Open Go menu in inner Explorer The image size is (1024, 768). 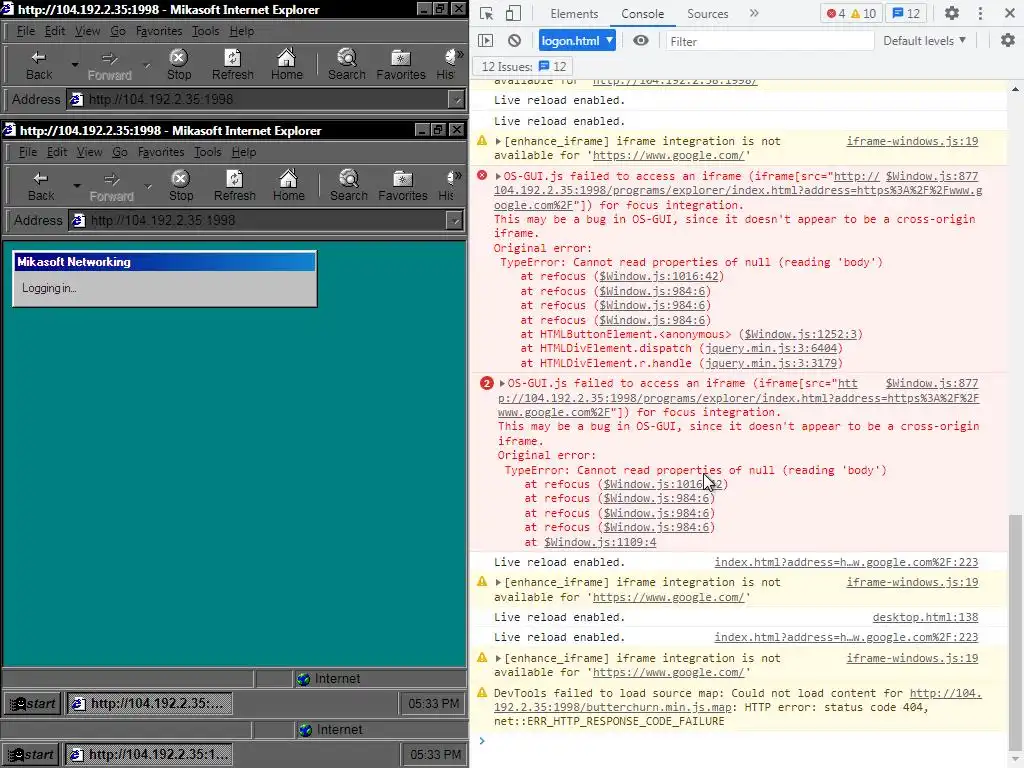[x=120, y=152]
